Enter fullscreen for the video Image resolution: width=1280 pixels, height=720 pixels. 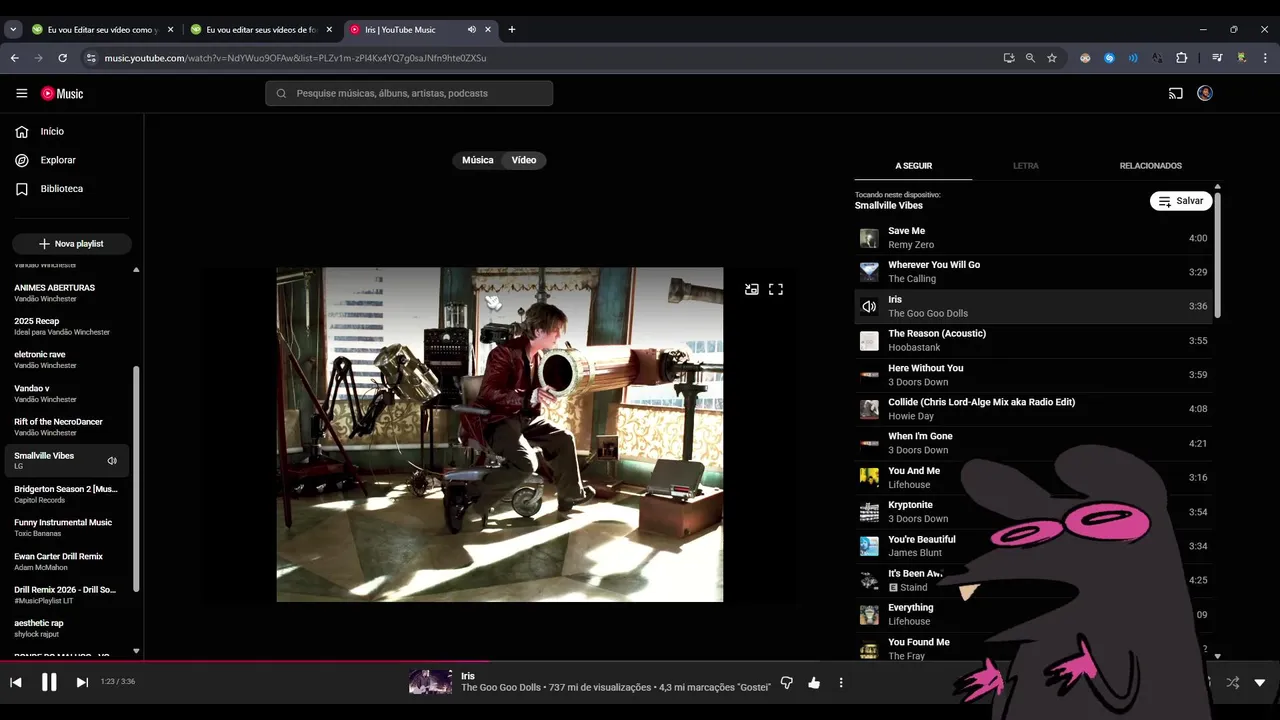pos(776,289)
